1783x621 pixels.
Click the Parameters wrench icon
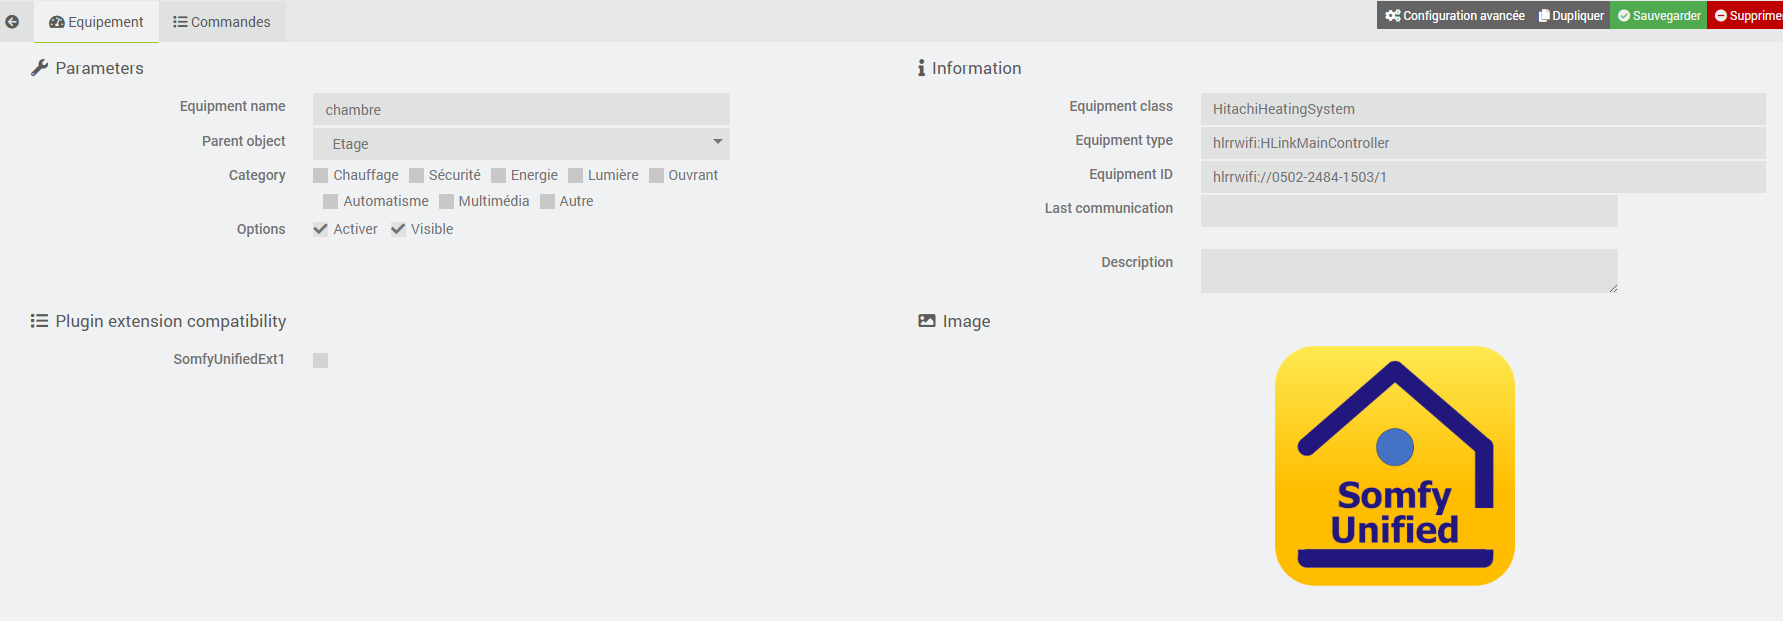click(x=40, y=68)
